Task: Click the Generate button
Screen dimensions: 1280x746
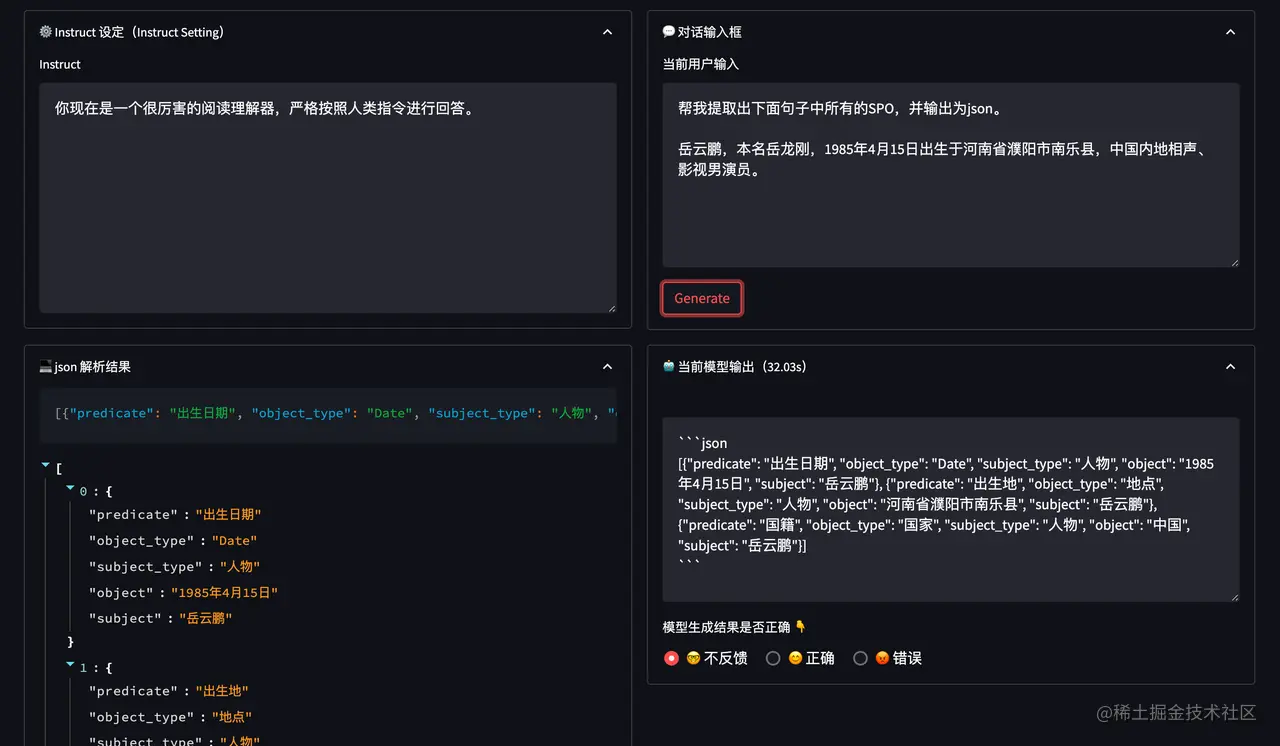Action: 702,298
